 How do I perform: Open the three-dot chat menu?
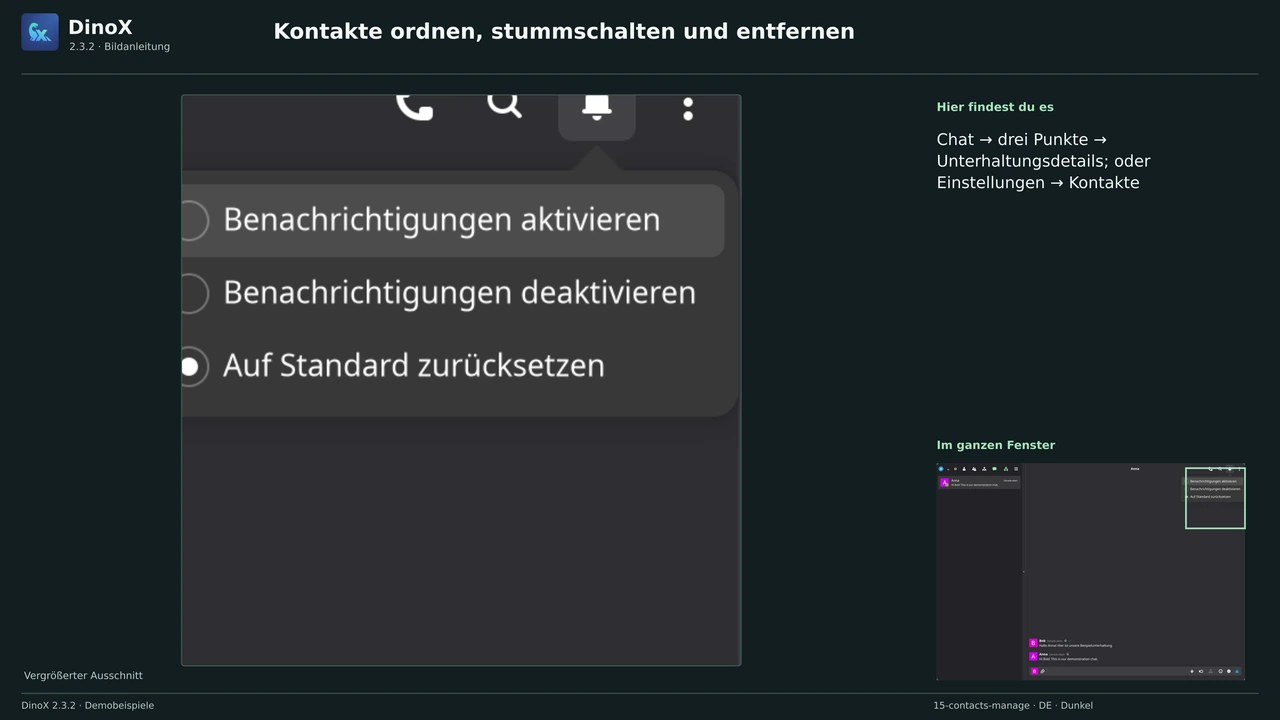click(x=688, y=108)
